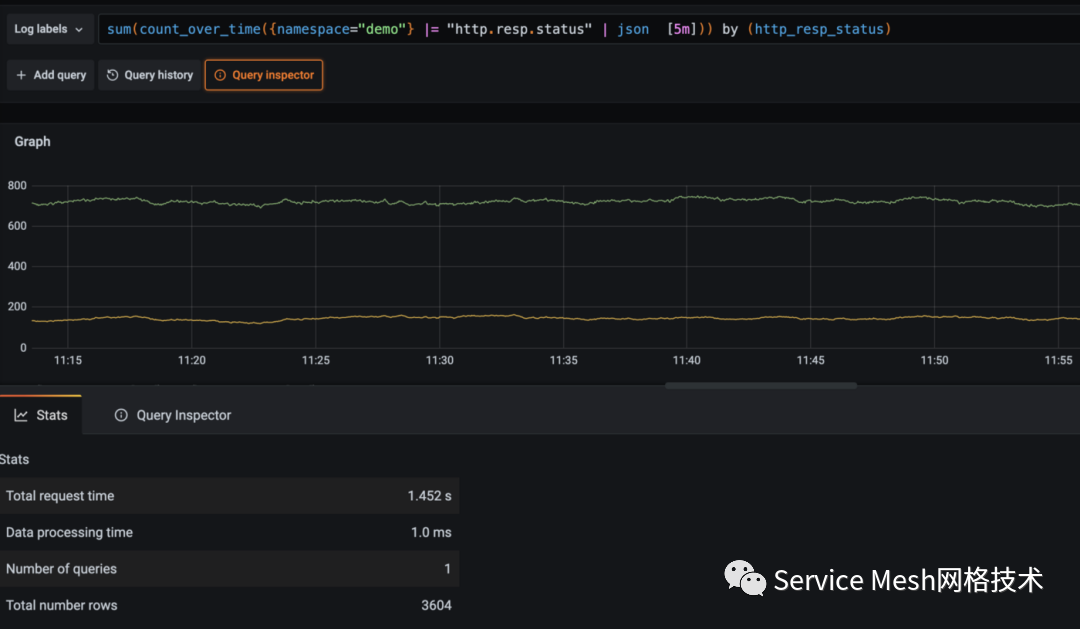Click the Graph panel title
The image size is (1080, 629).
click(x=32, y=142)
